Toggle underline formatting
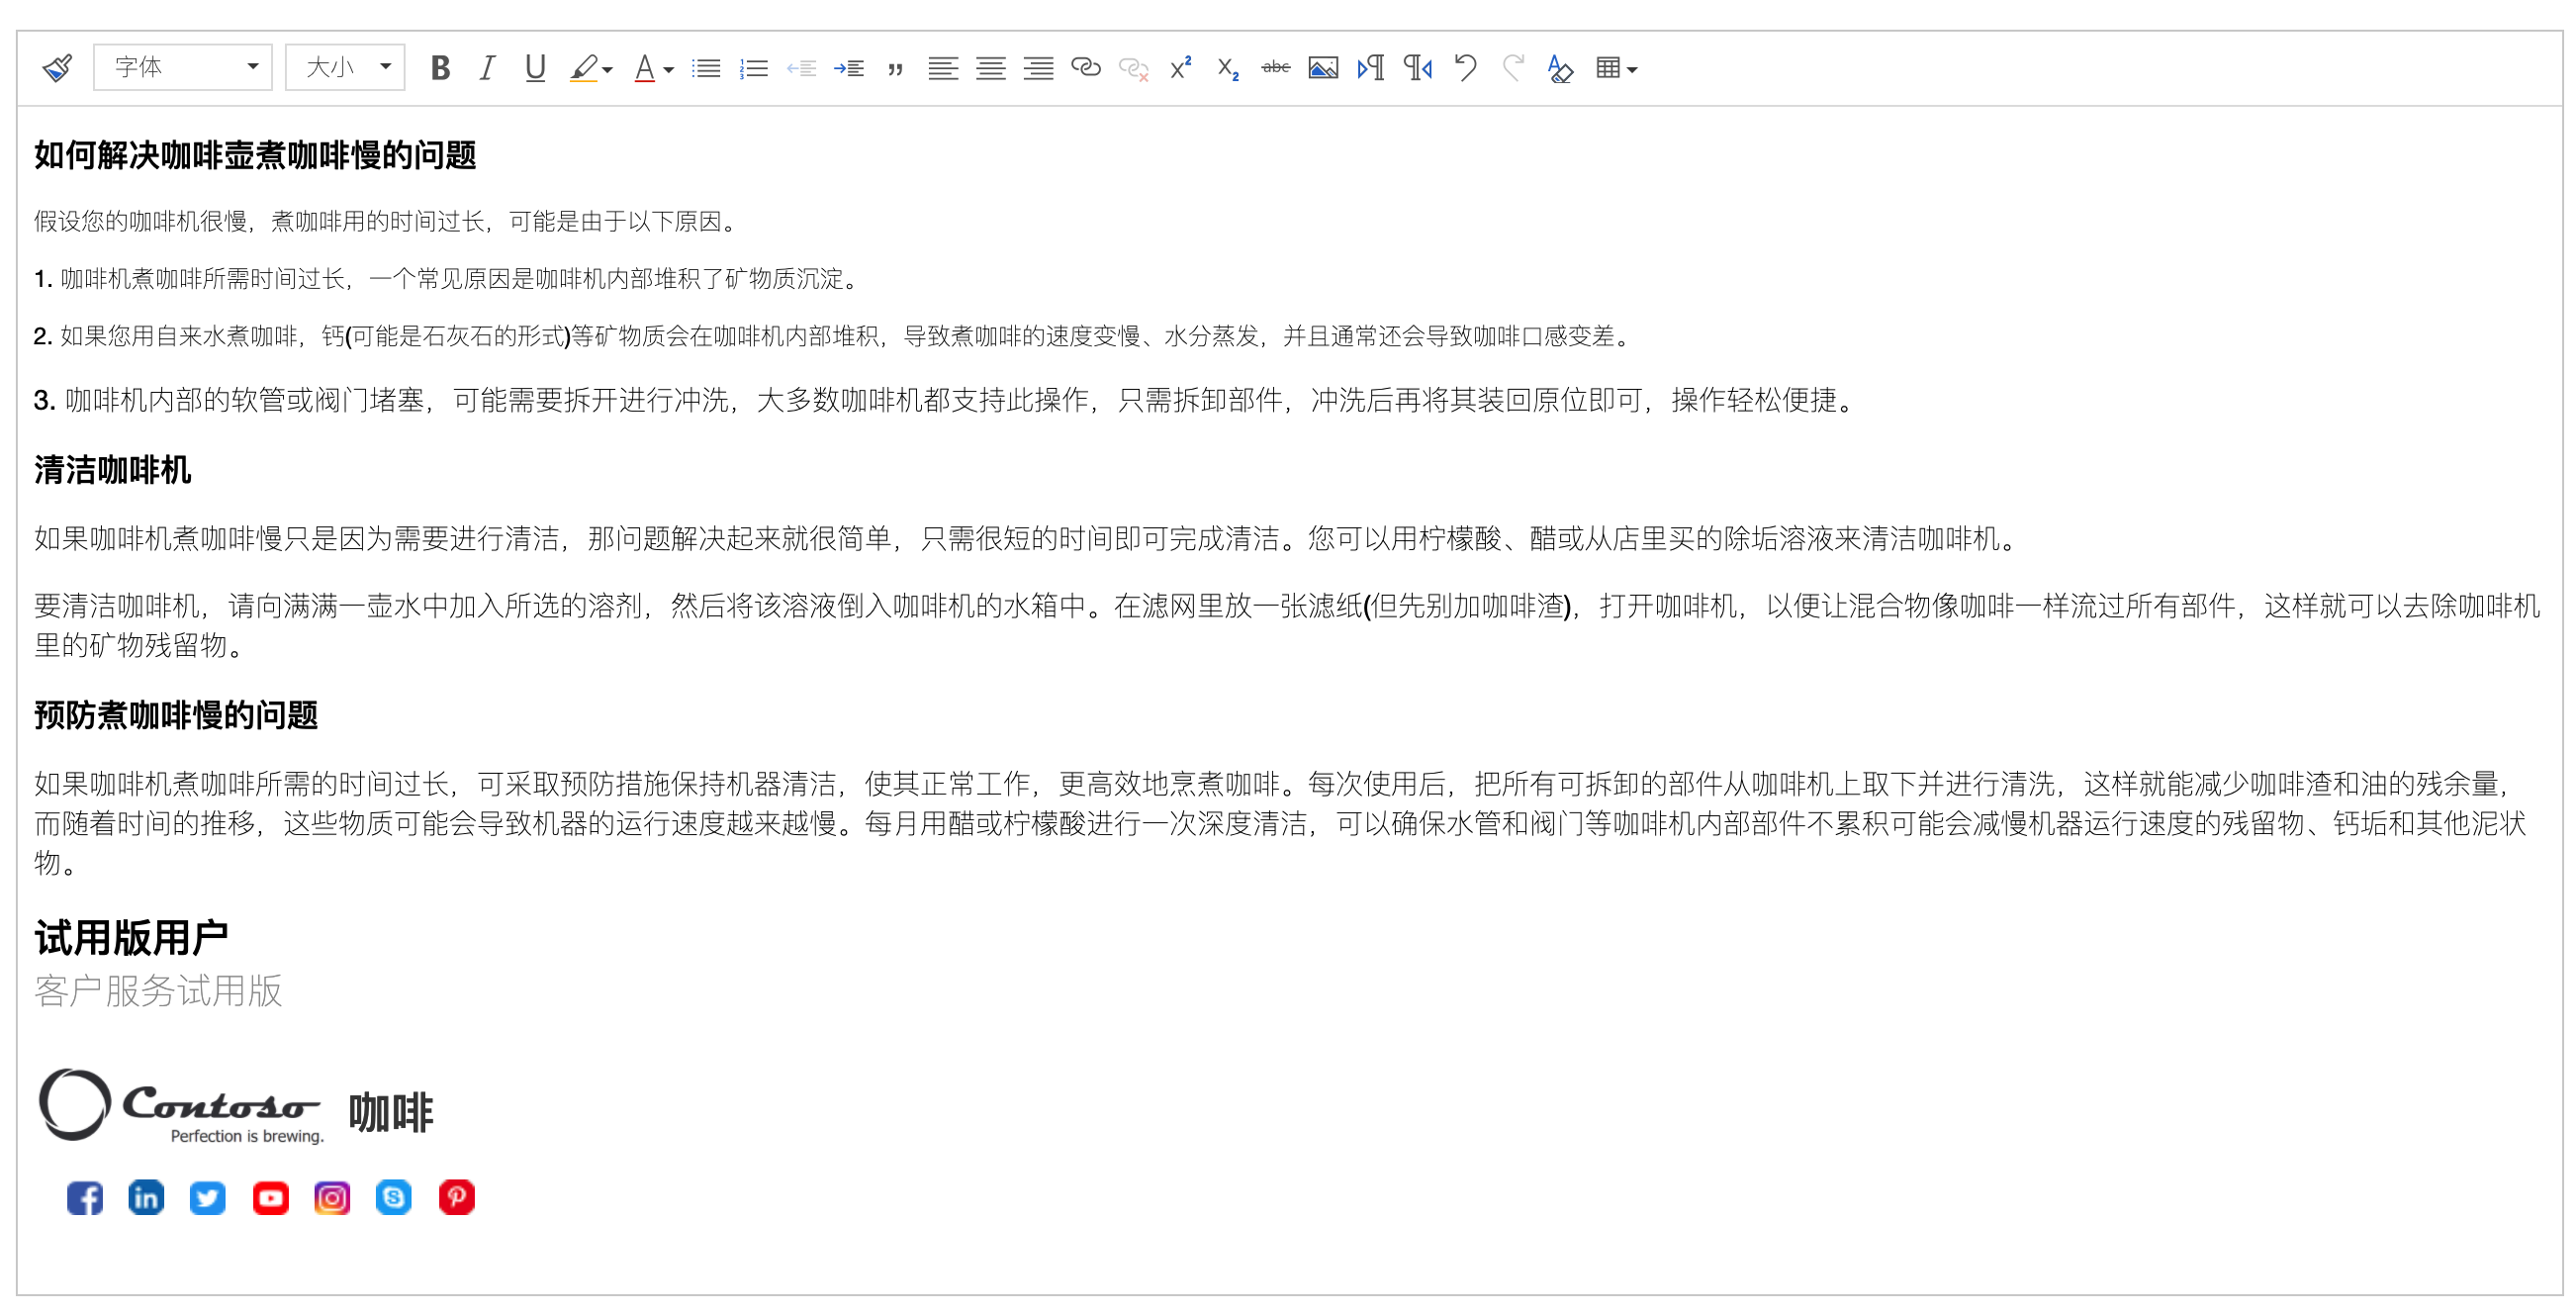Screen dimensions: 2576x1314 (x=535, y=68)
